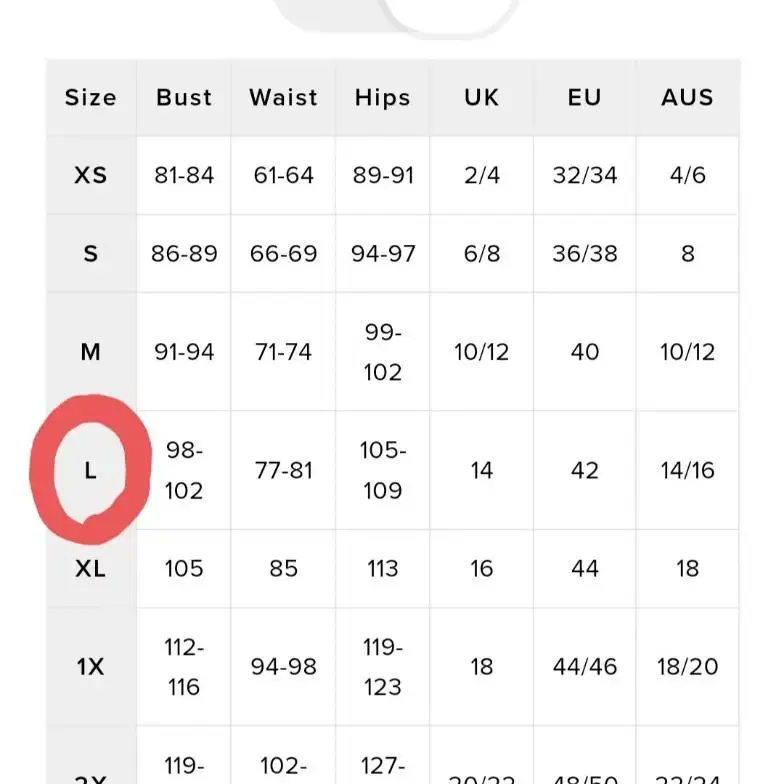
Task: Select the EU column header
Action: [584, 97]
